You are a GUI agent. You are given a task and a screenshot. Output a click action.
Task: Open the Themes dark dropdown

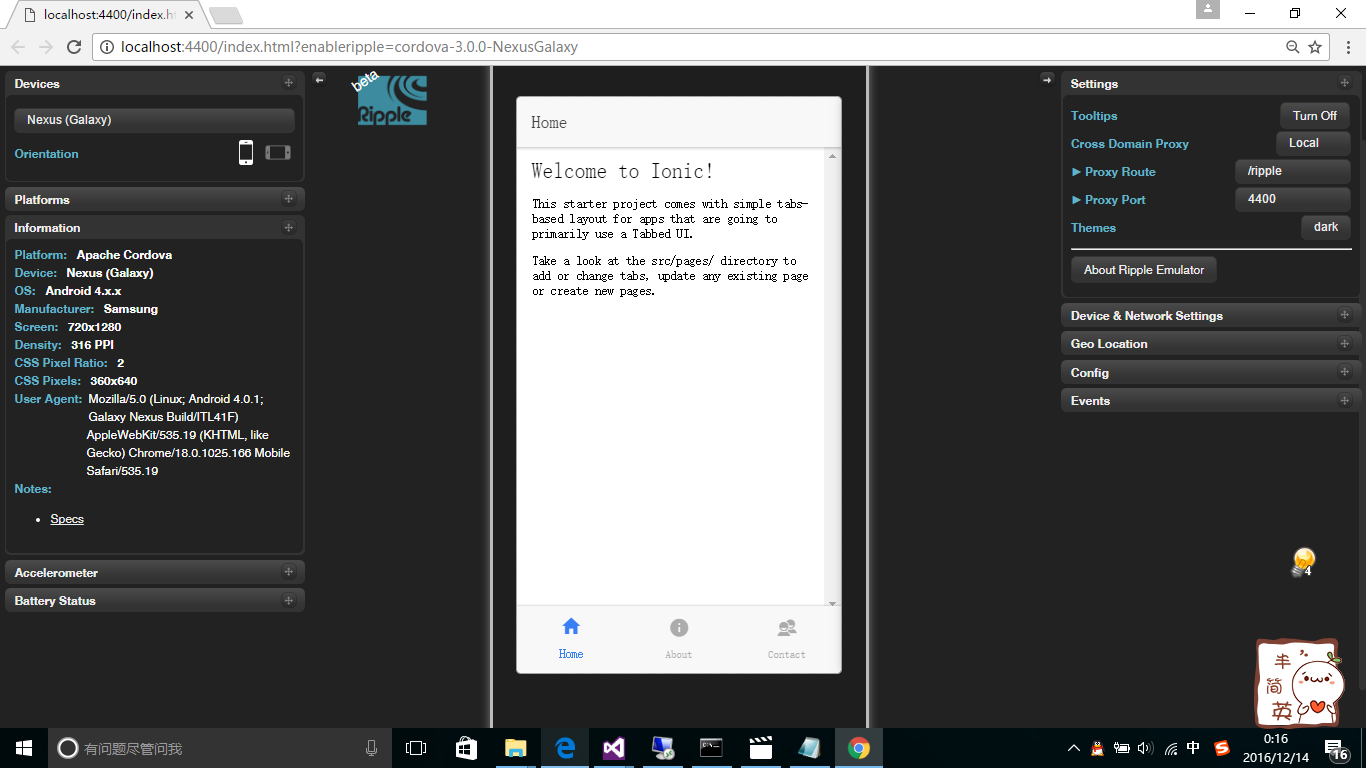click(x=1326, y=228)
